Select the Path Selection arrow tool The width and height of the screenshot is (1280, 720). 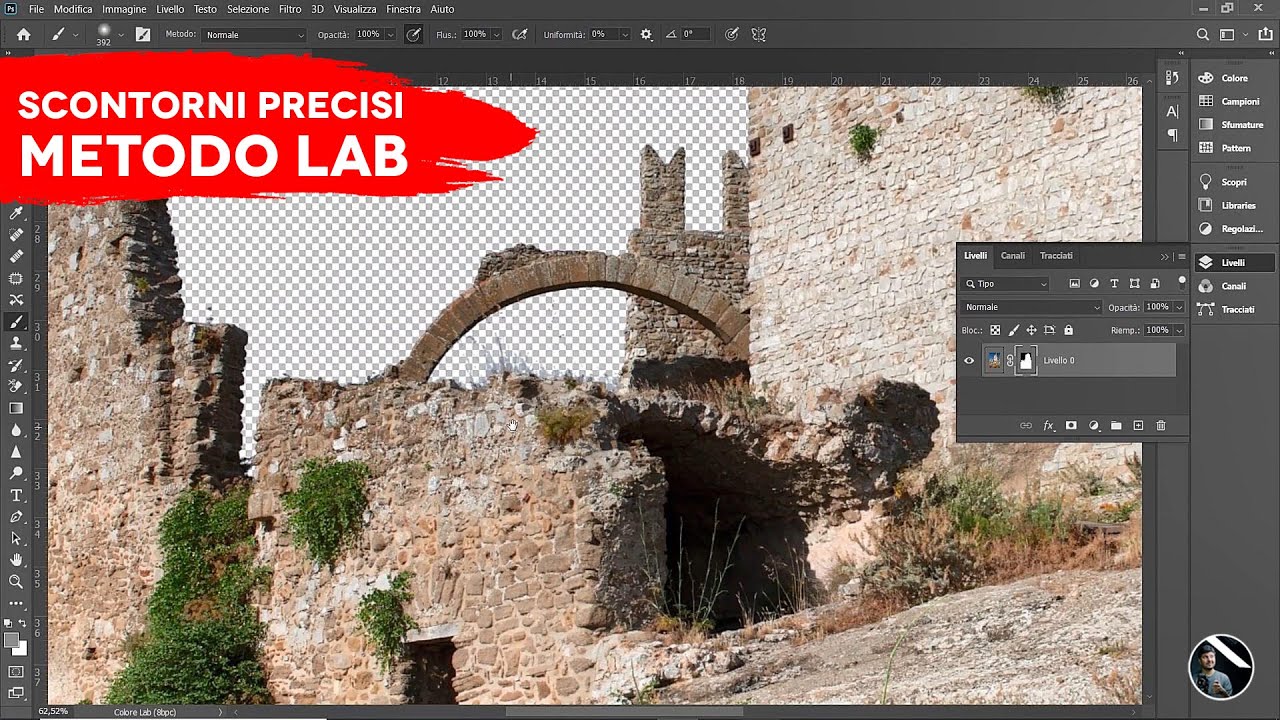click(x=16, y=538)
